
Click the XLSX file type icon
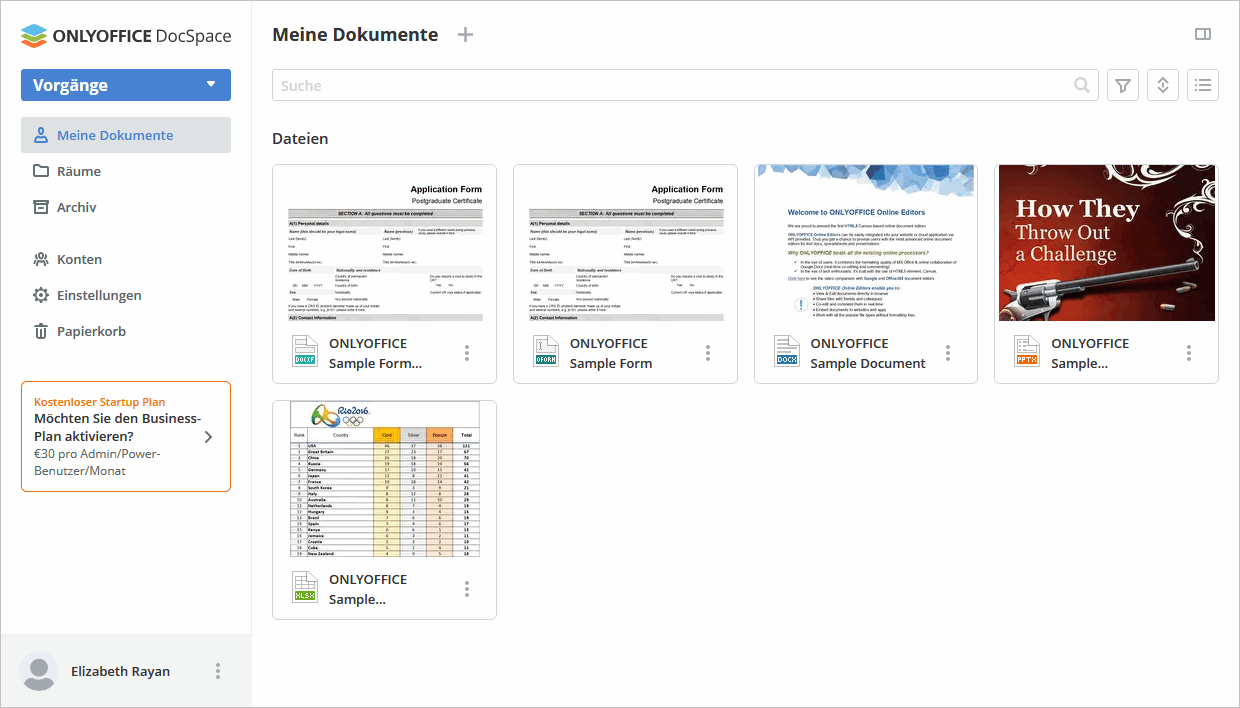305,587
